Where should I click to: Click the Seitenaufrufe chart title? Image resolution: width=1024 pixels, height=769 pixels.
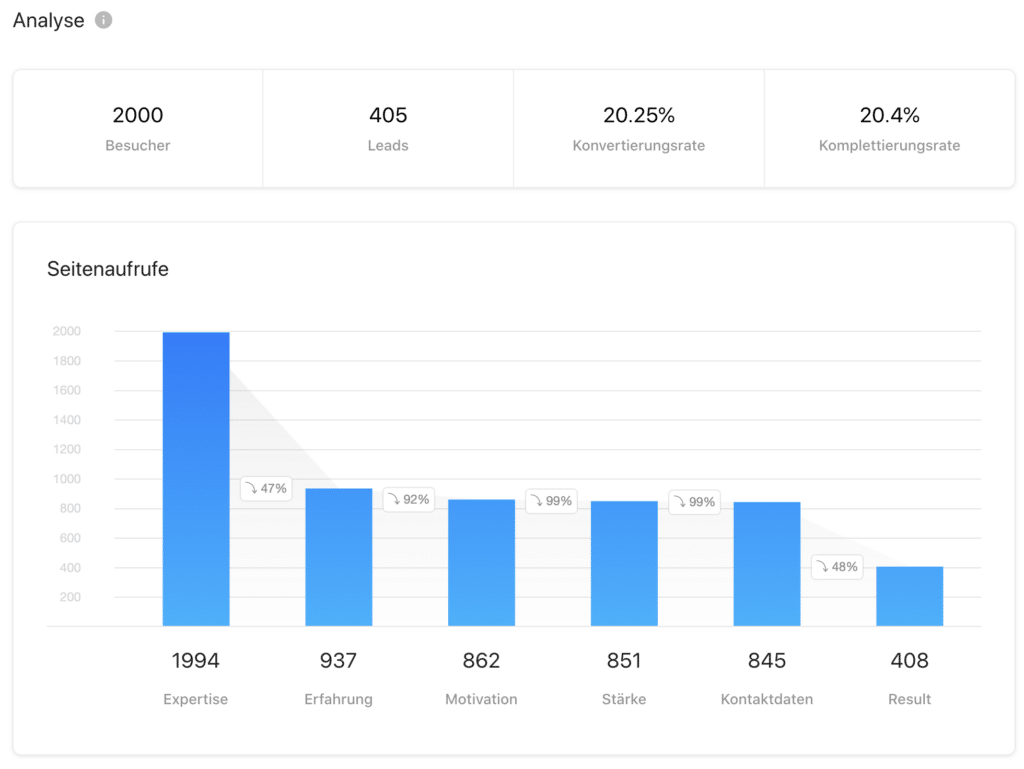coord(108,269)
